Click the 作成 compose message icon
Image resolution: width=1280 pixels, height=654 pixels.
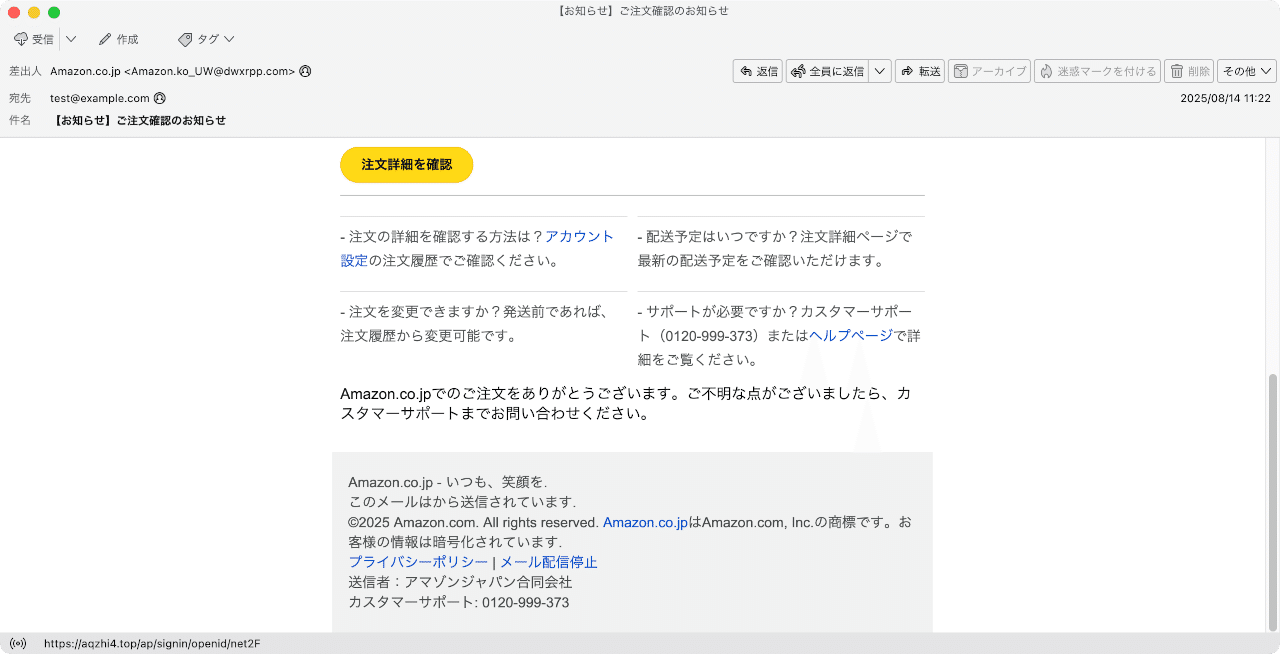pos(104,39)
